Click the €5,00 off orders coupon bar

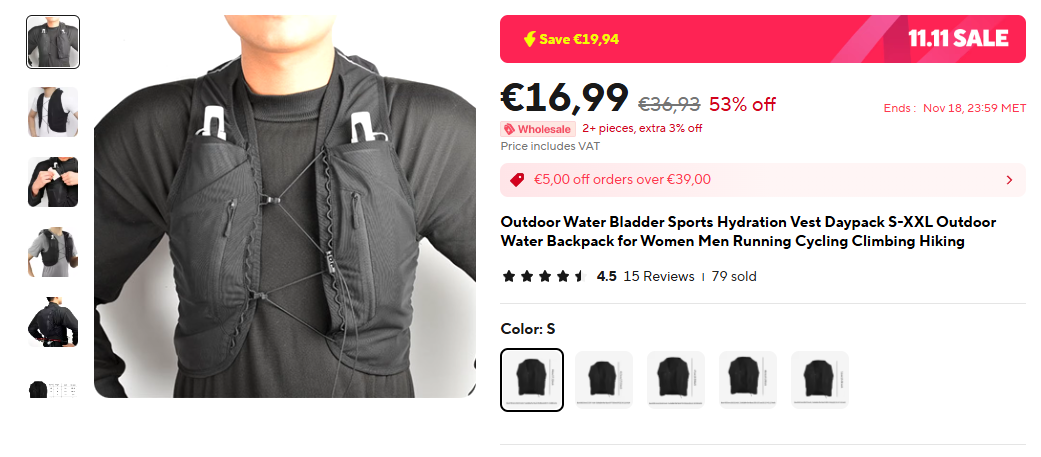[x=762, y=180]
